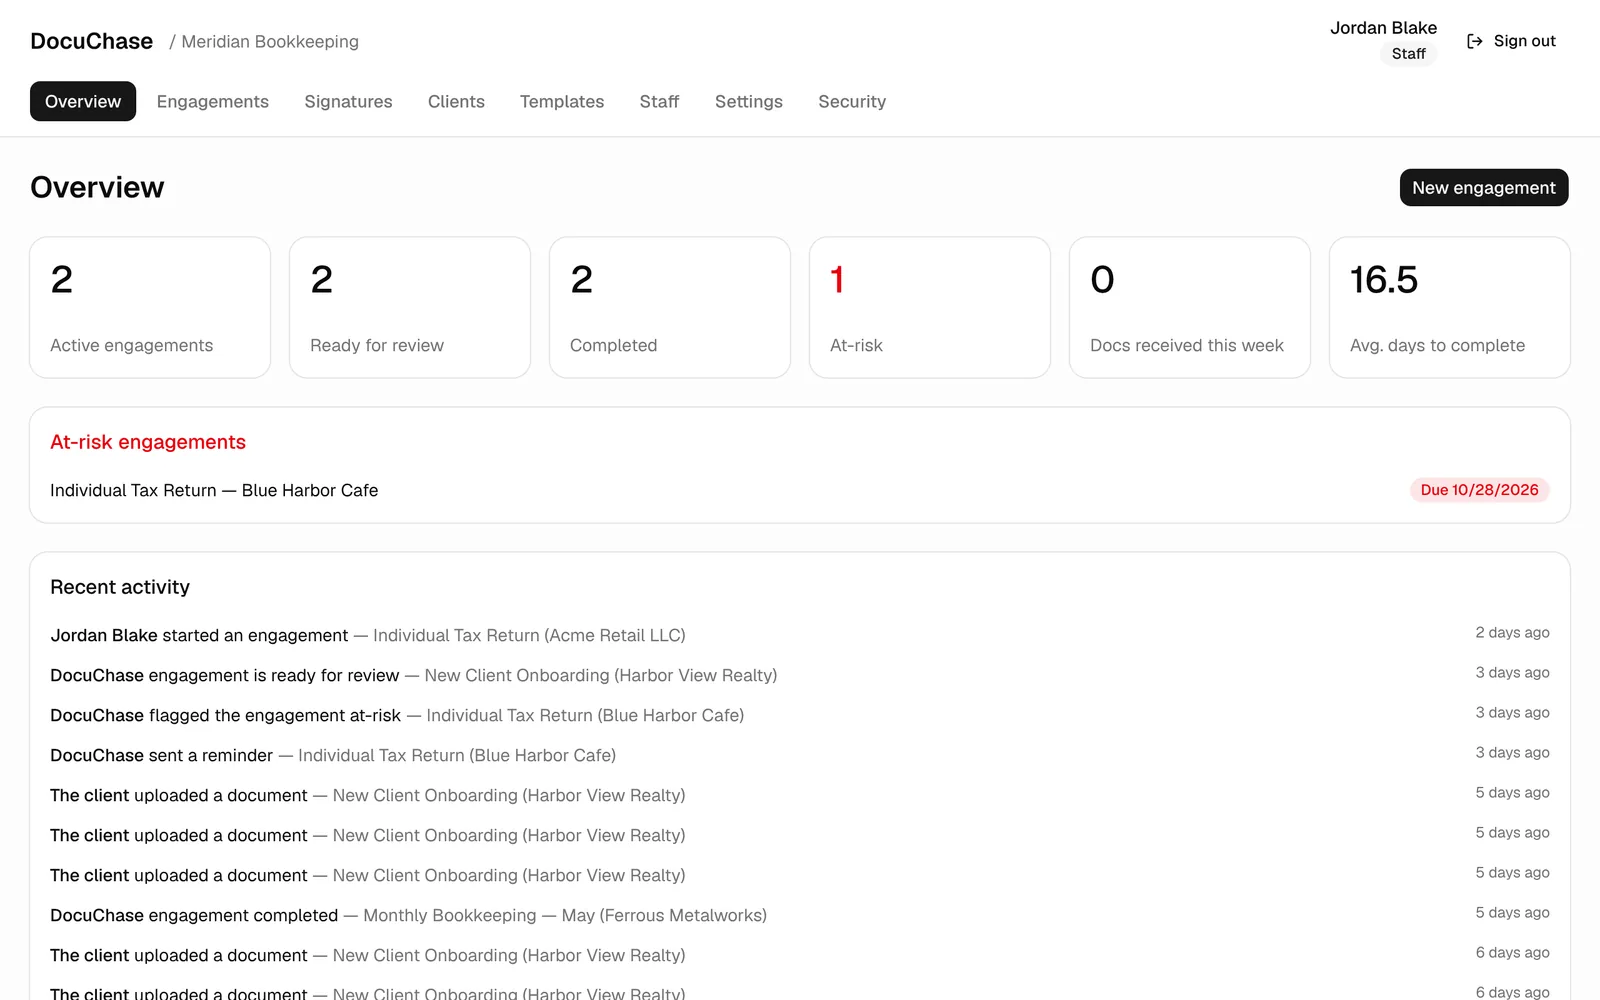Open Individual Tax Return — Blue Harbor Cafe at-risk row

800,490
